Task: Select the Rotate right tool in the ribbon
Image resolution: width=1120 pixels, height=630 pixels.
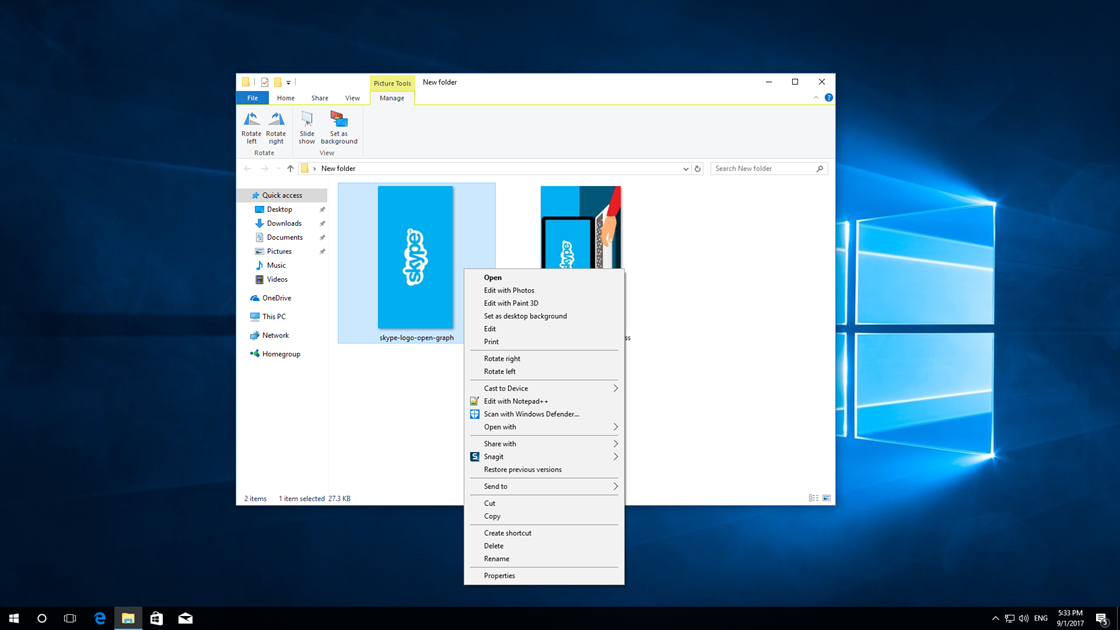Action: click(276, 127)
